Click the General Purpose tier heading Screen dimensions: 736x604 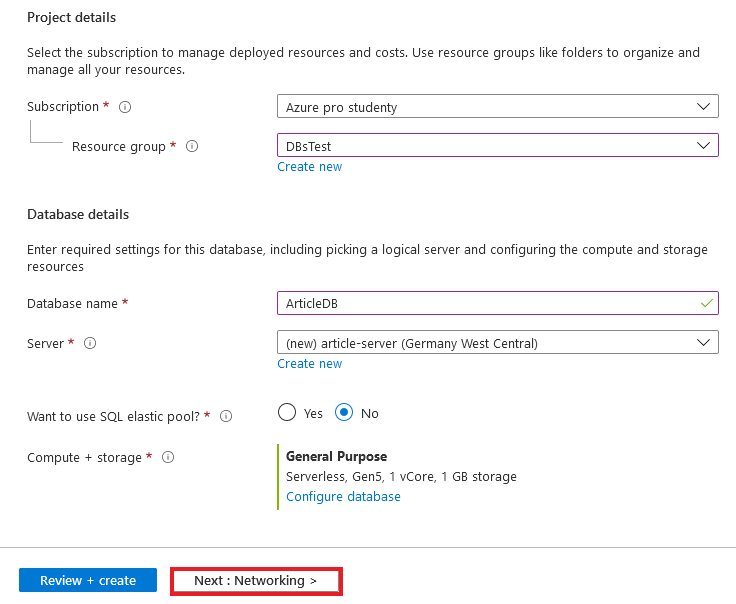click(336, 457)
